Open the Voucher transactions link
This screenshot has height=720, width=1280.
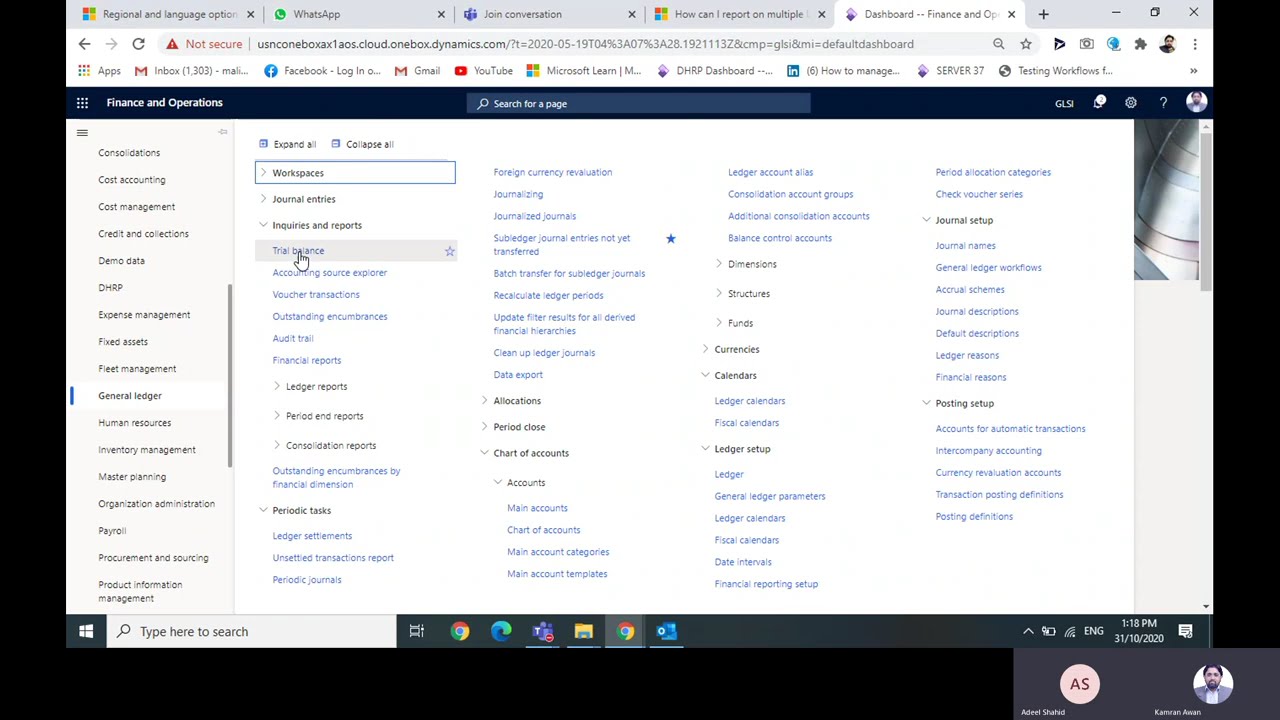(x=316, y=295)
